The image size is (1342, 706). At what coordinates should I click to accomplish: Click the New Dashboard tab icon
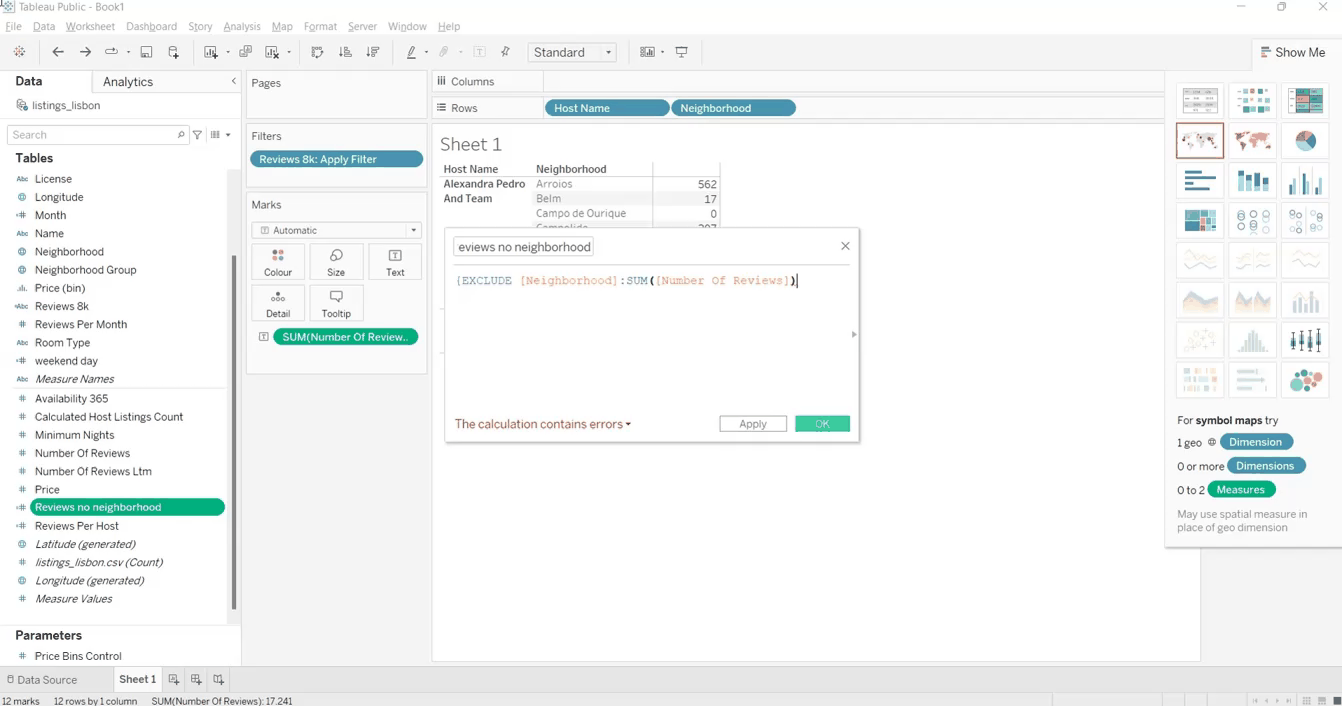(x=196, y=680)
